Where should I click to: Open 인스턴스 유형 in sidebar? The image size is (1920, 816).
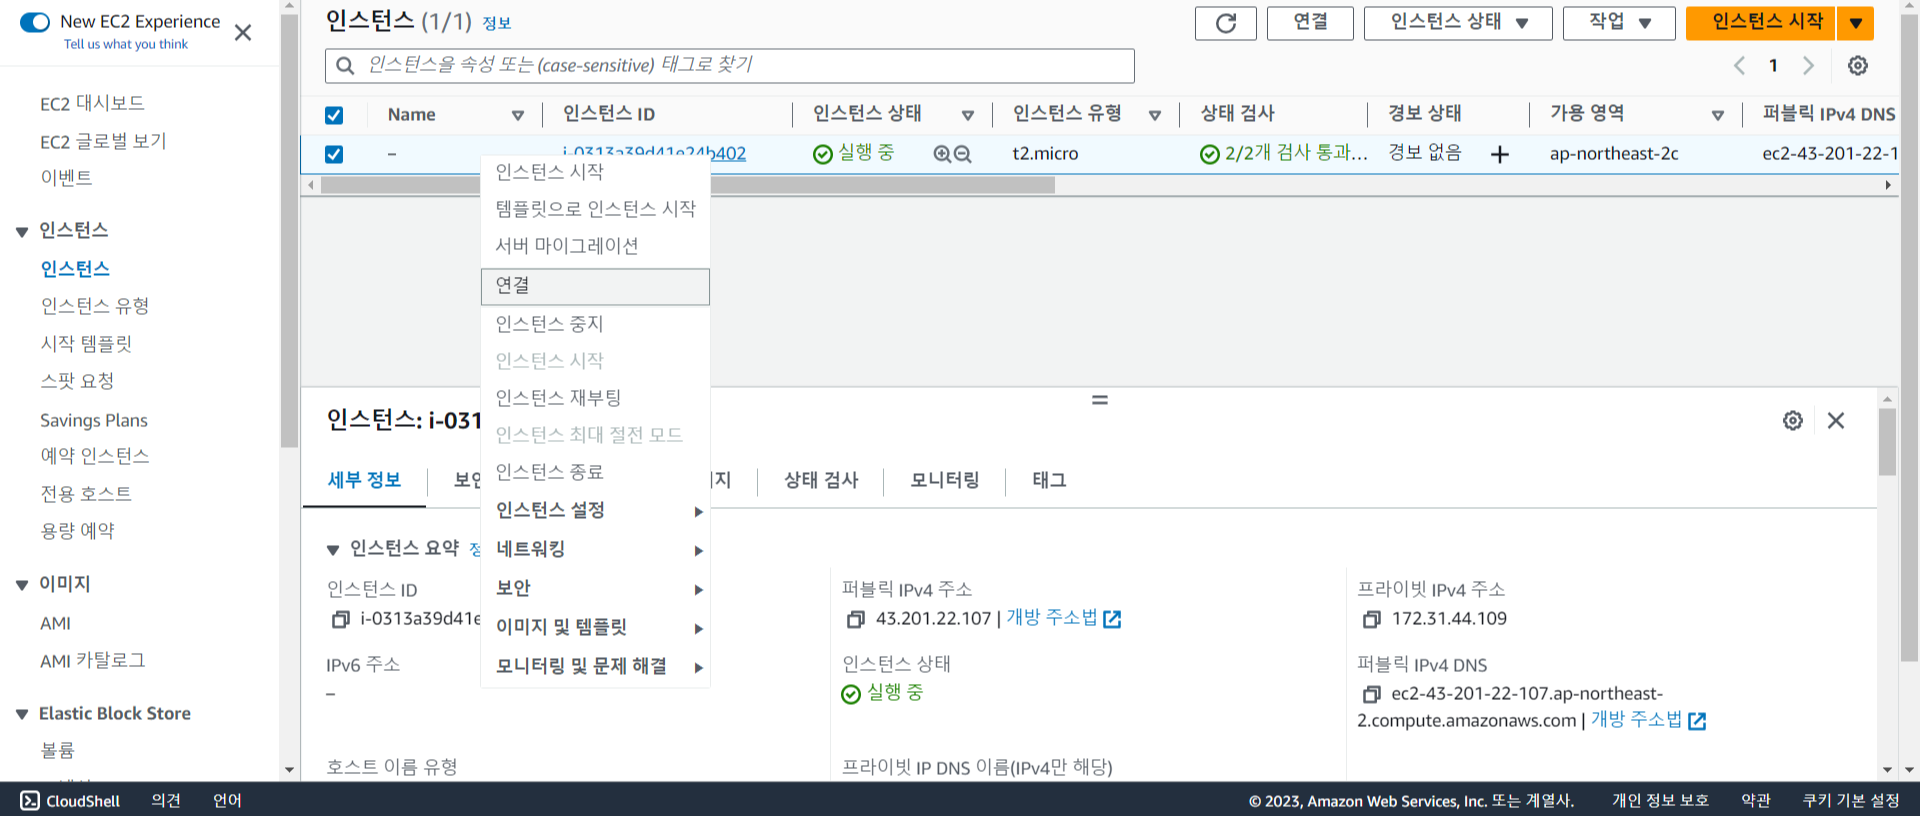click(x=95, y=307)
